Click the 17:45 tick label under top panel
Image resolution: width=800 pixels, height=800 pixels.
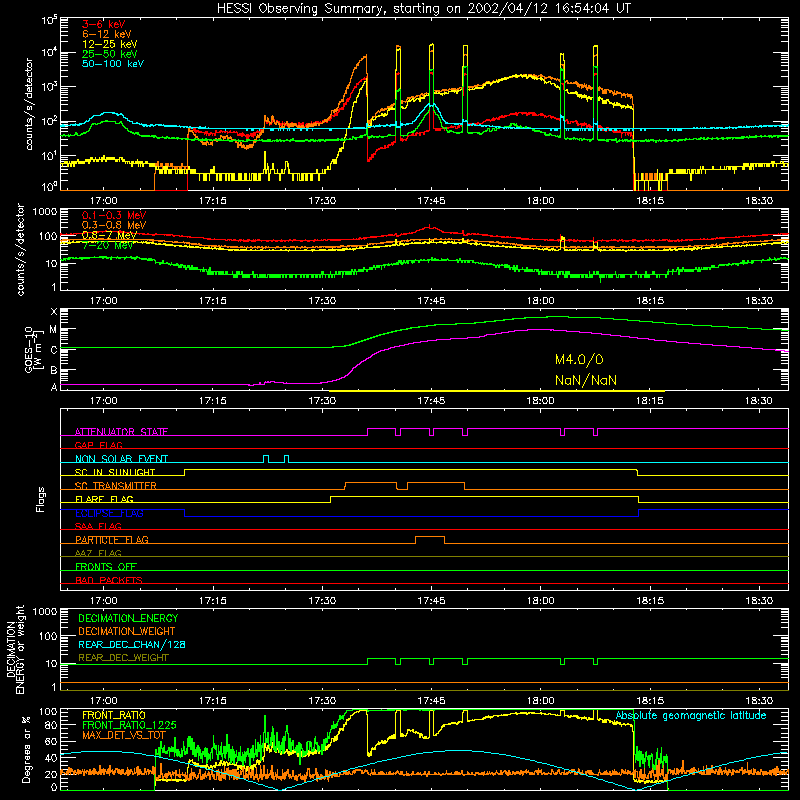pyautogui.click(x=431, y=201)
